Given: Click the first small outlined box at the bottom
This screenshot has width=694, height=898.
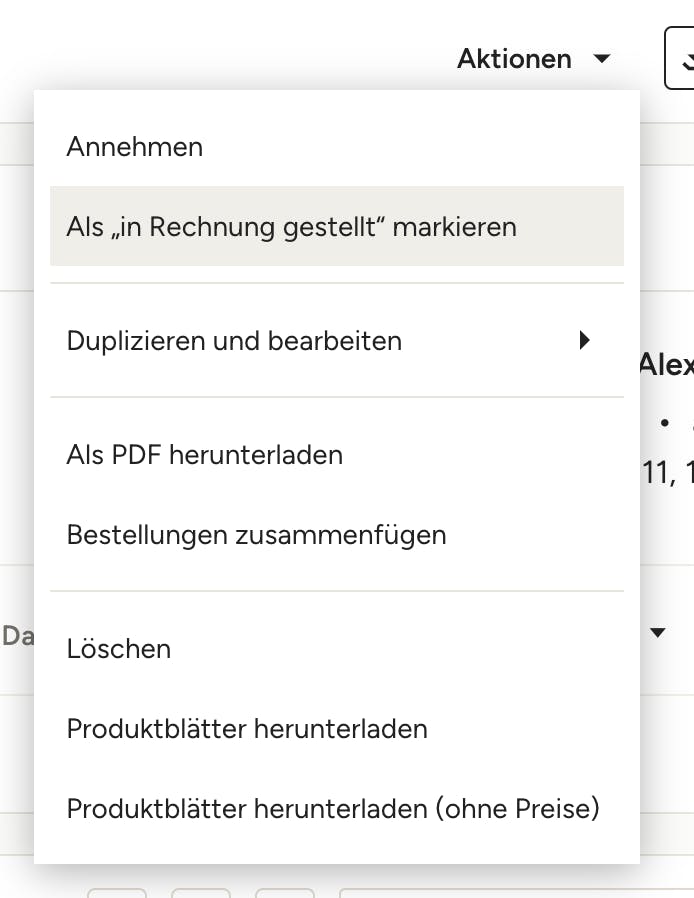Looking at the screenshot, I should click(x=117, y=893).
